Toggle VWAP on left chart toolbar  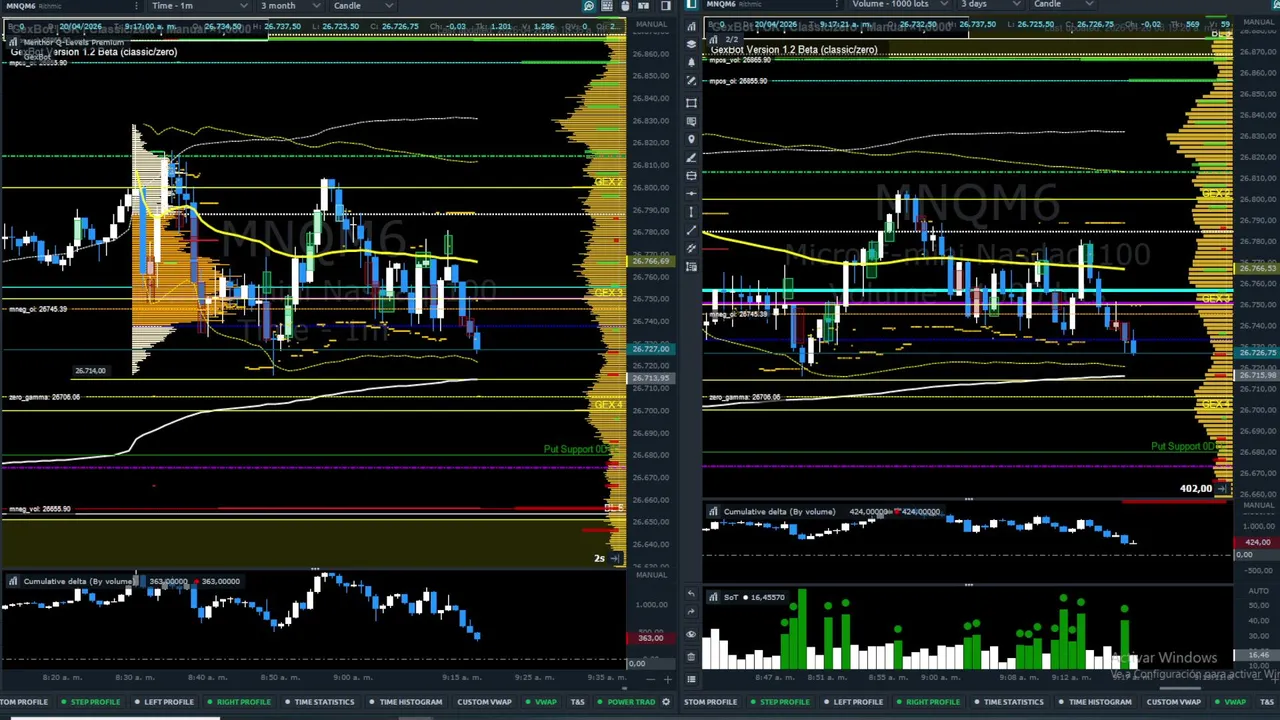[541, 702]
